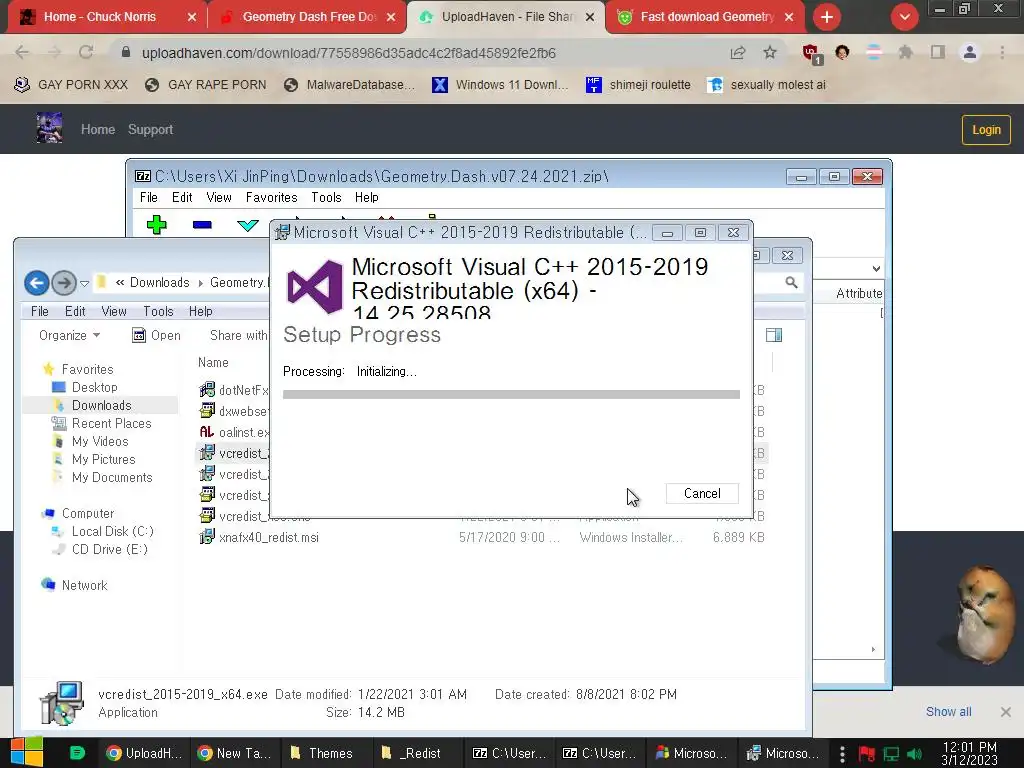Open Explorer recent locations dropdown arrow

pyautogui.click(x=84, y=283)
